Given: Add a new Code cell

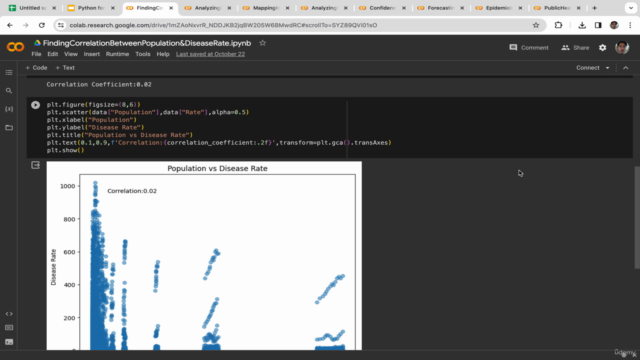Looking at the screenshot, I should pyautogui.click(x=36, y=68).
